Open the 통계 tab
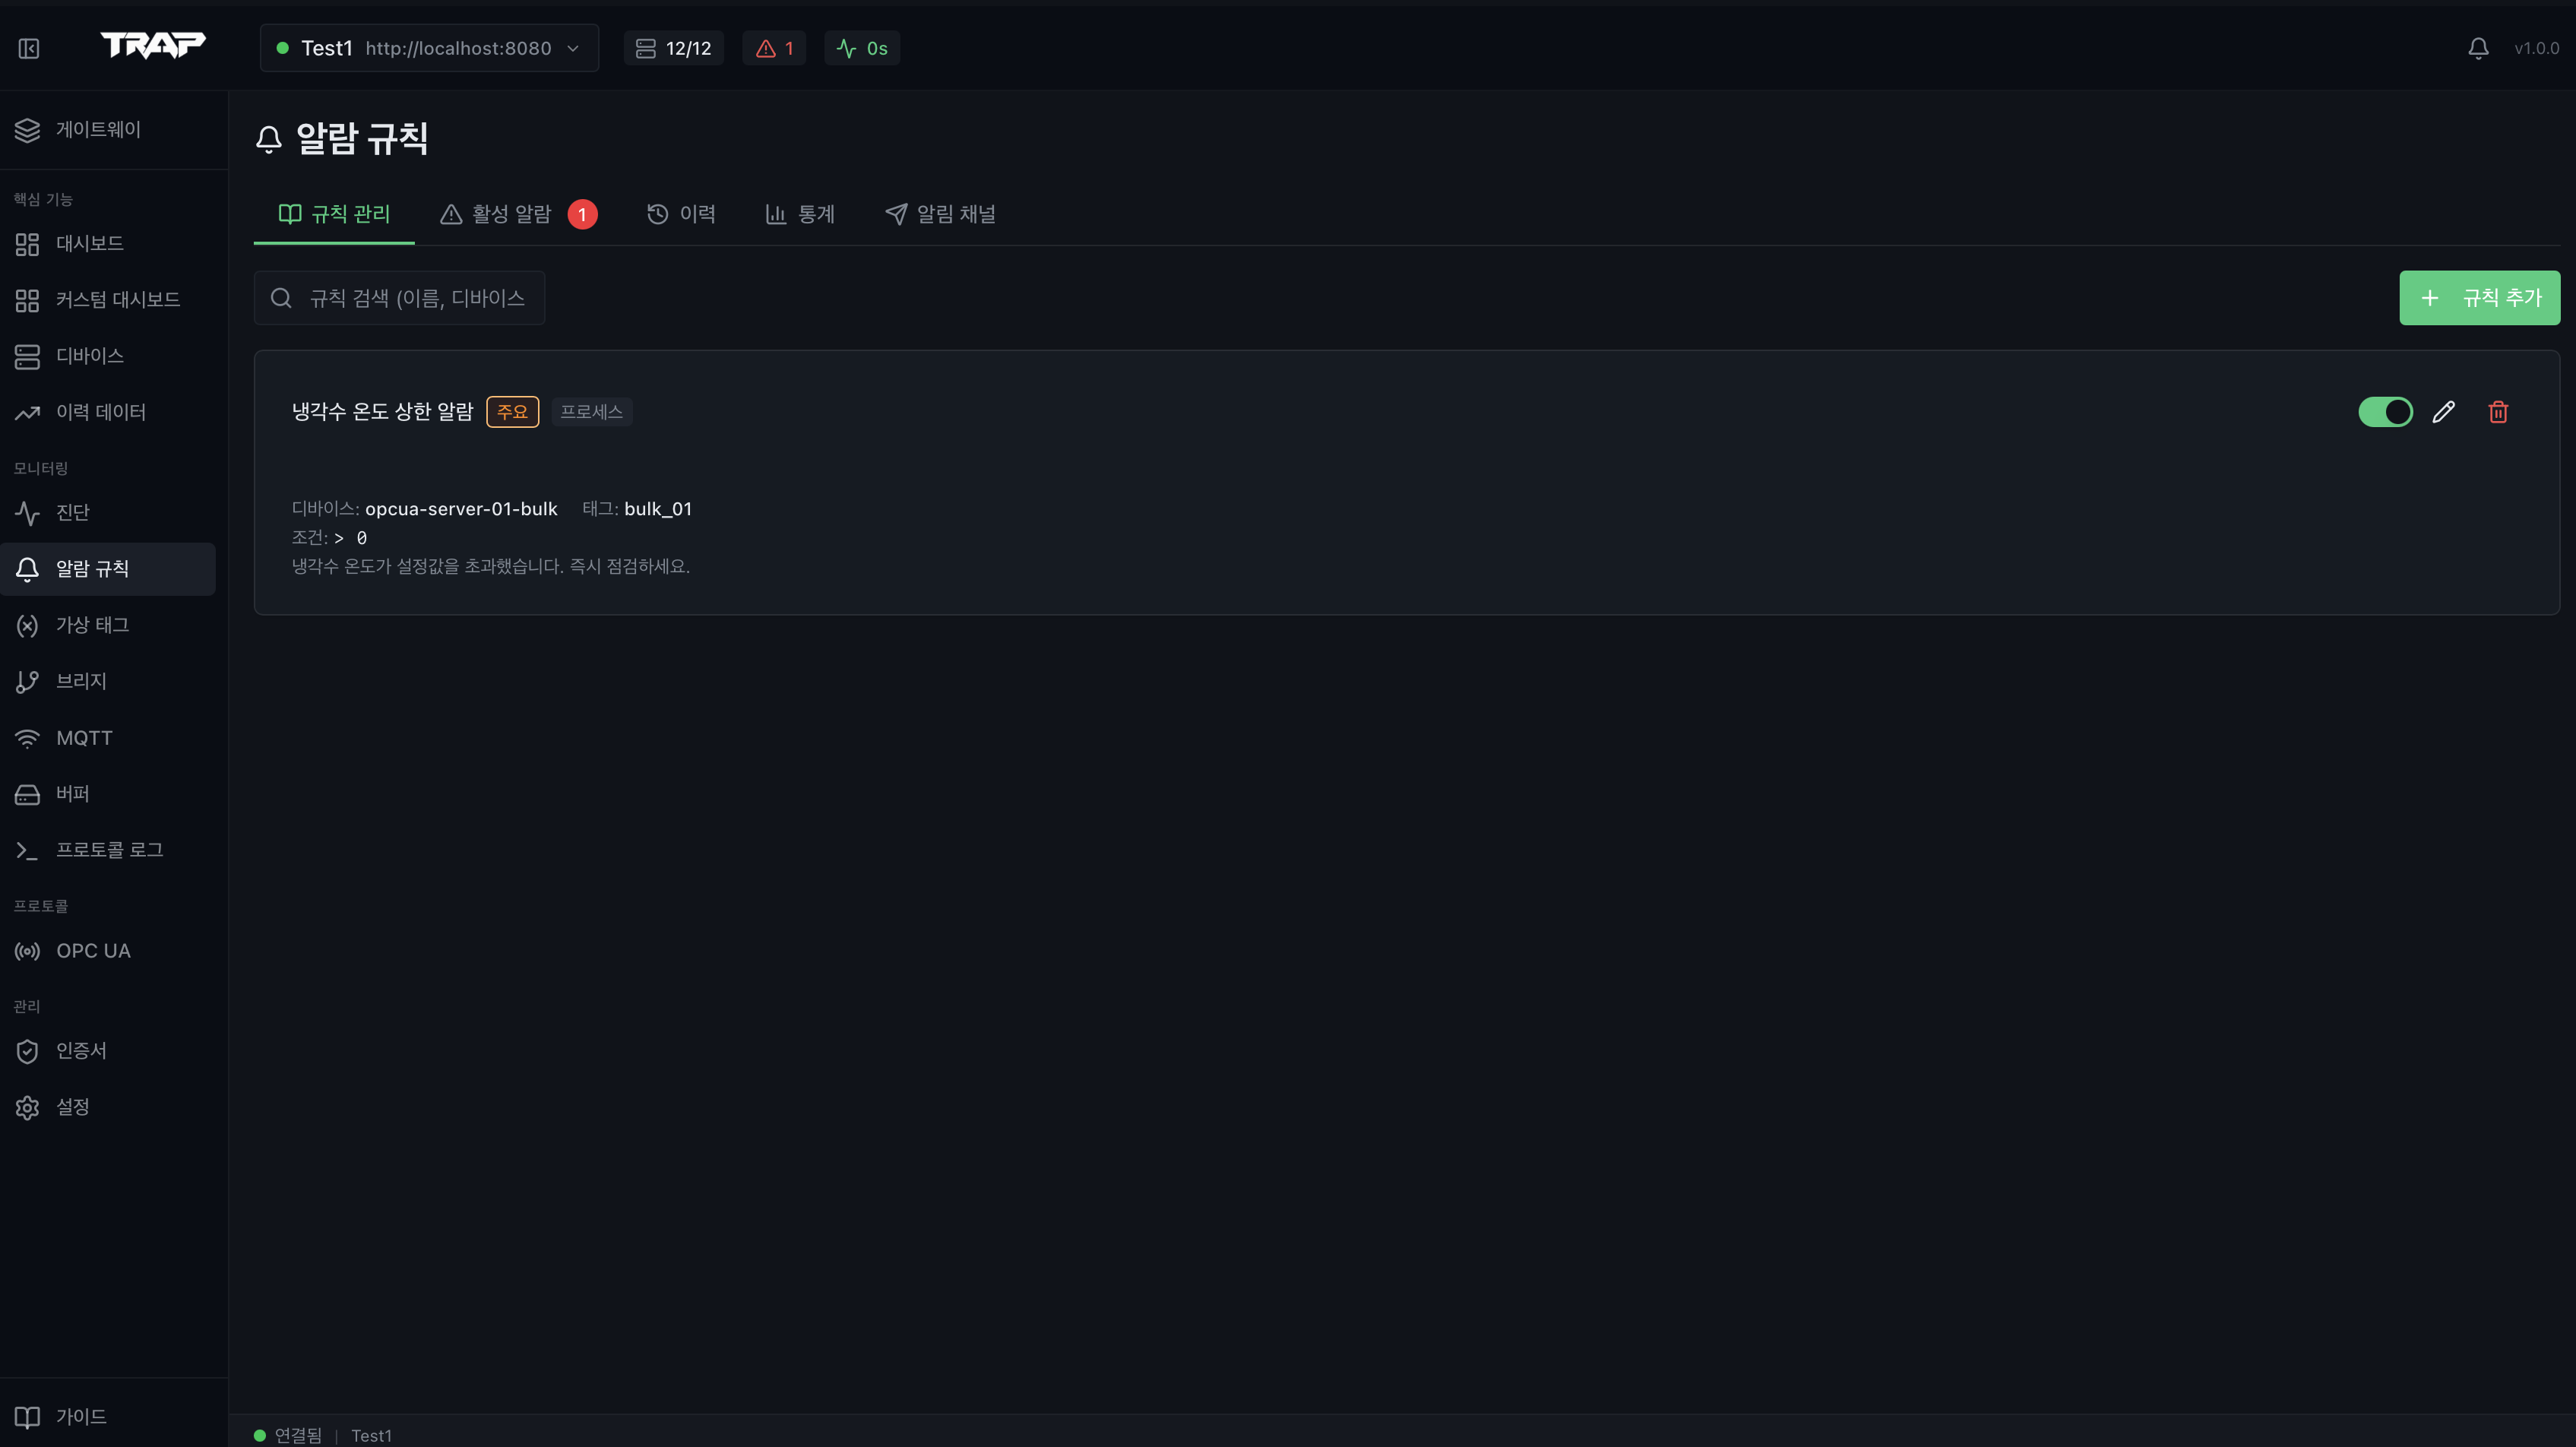Screen dimensions: 2576x1447 point(800,213)
